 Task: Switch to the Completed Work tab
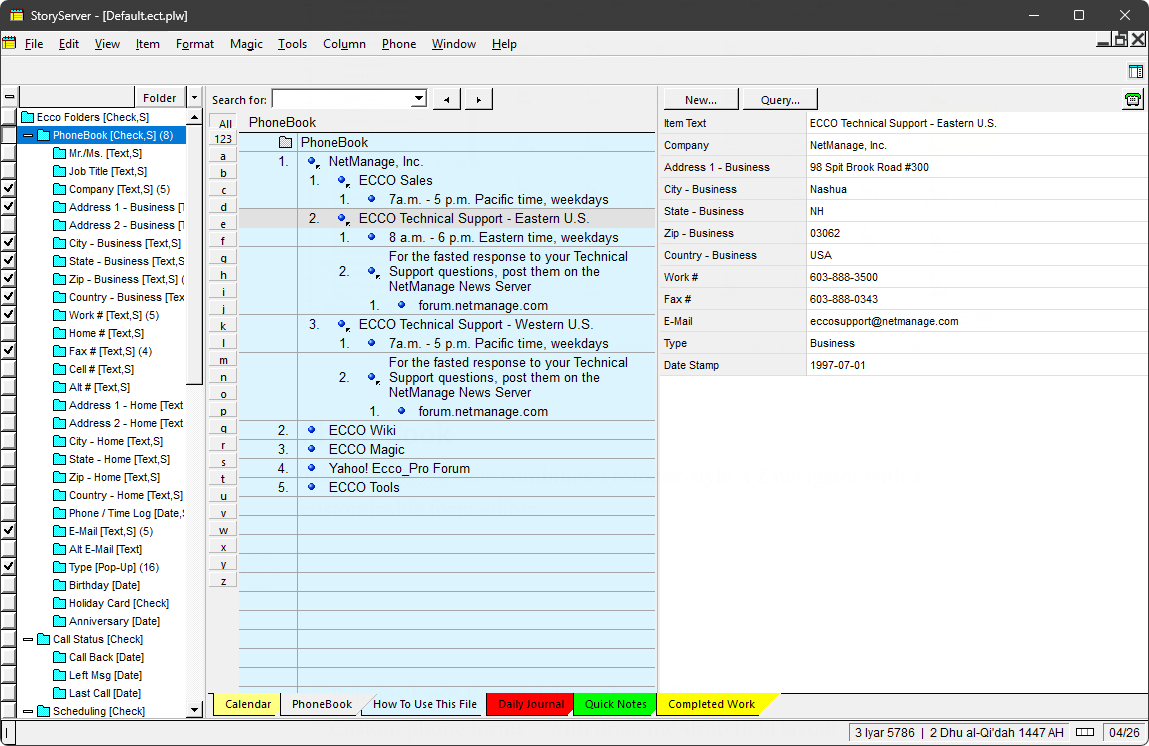click(712, 704)
